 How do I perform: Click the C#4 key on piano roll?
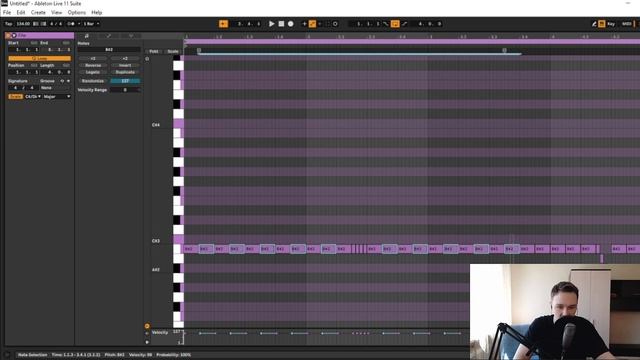point(178,124)
